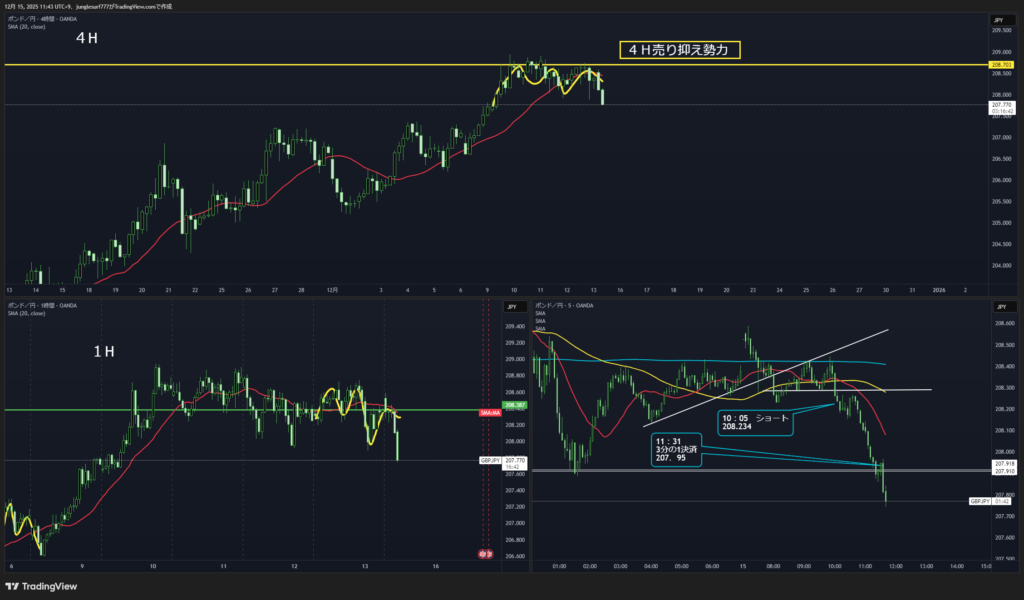Click the GBPJPY price tag on 1H chart
Screen dimensions: 1024x600
tap(489, 460)
